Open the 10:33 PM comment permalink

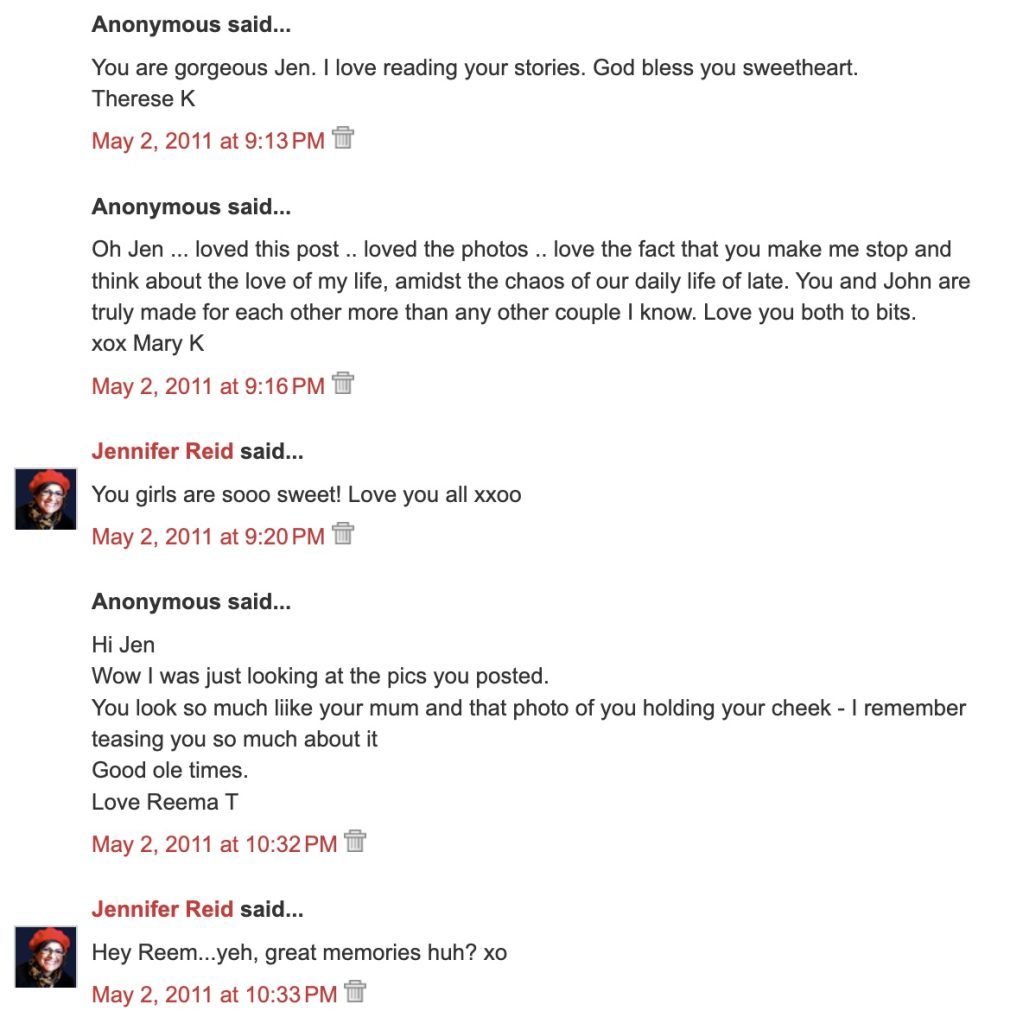click(x=214, y=995)
